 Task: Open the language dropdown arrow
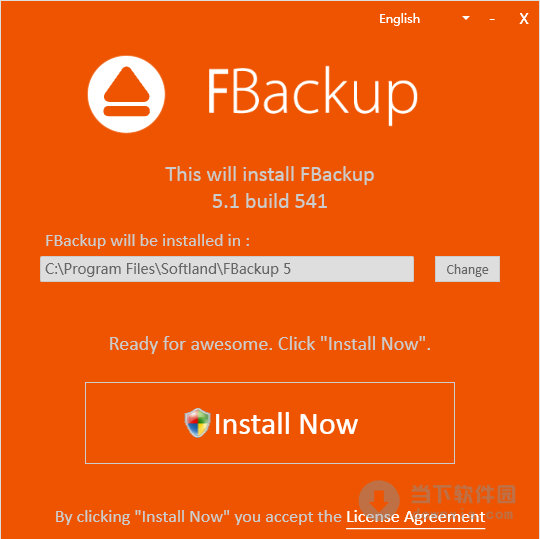[466, 18]
